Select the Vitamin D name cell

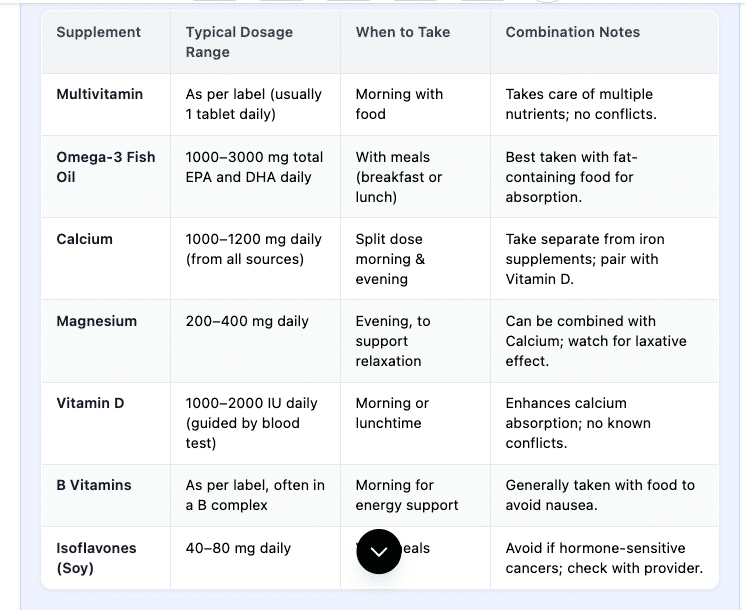point(90,403)
